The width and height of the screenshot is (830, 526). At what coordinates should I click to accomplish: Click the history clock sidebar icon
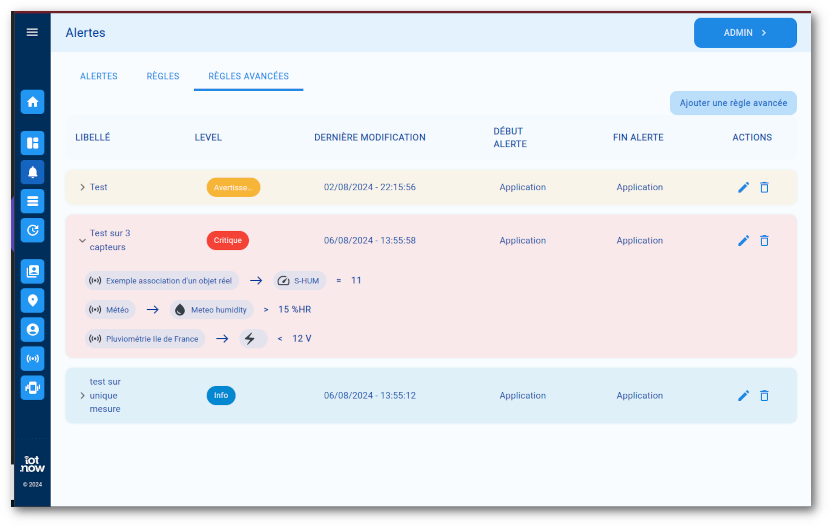point(33,230)
